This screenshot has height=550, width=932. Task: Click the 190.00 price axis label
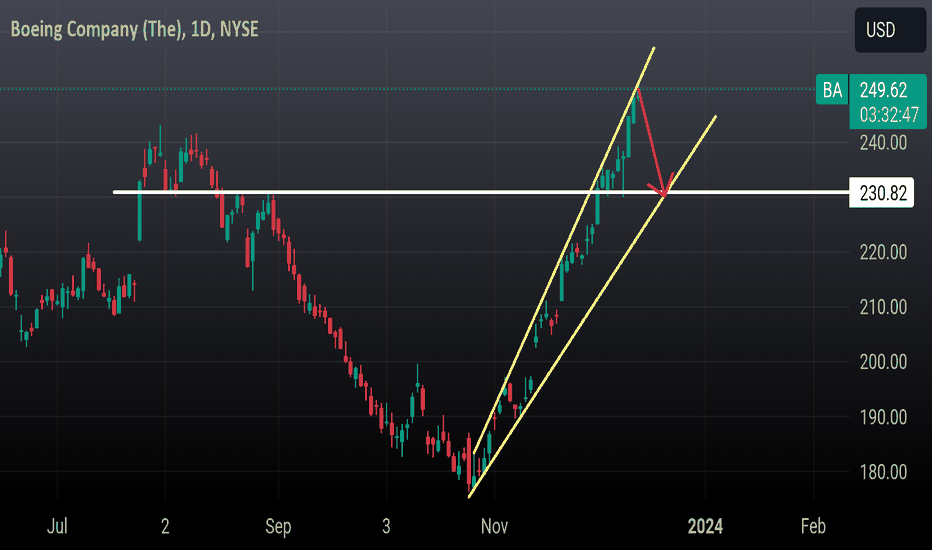click(883, 417)
